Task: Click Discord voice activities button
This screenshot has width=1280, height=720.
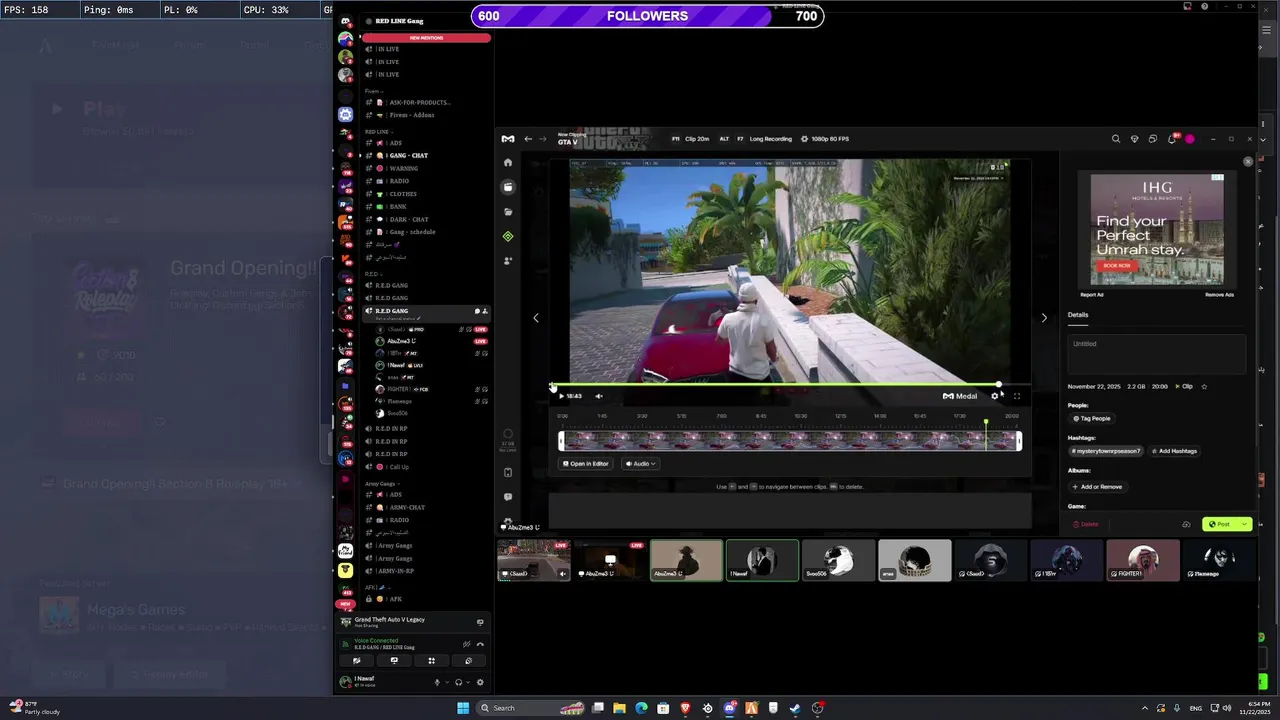Action: point(432,661)
